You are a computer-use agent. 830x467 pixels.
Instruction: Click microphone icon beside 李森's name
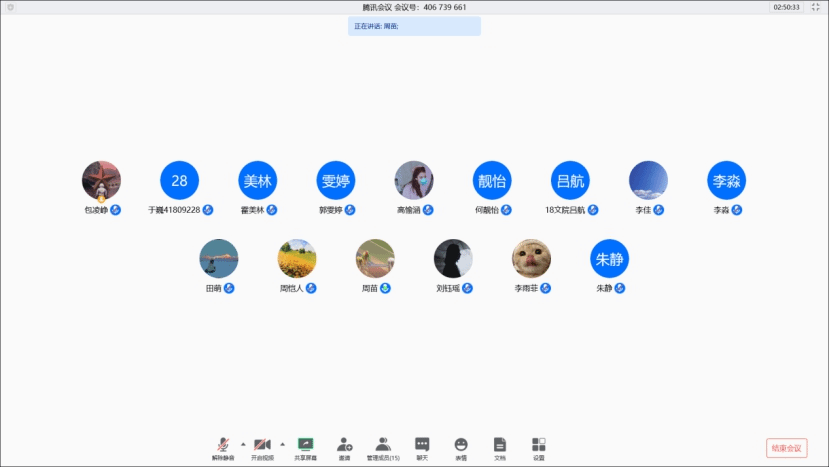(738, 211)
